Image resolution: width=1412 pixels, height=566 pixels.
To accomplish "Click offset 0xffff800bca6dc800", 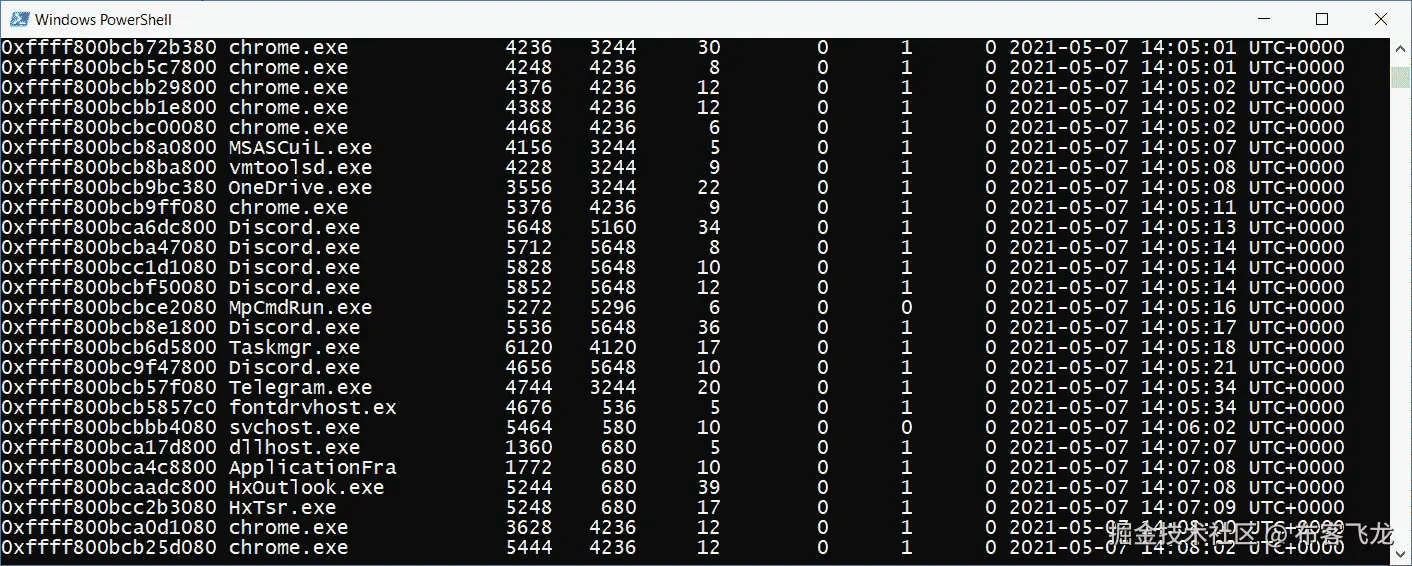I will pyautogui.click(x=108, y=227).
